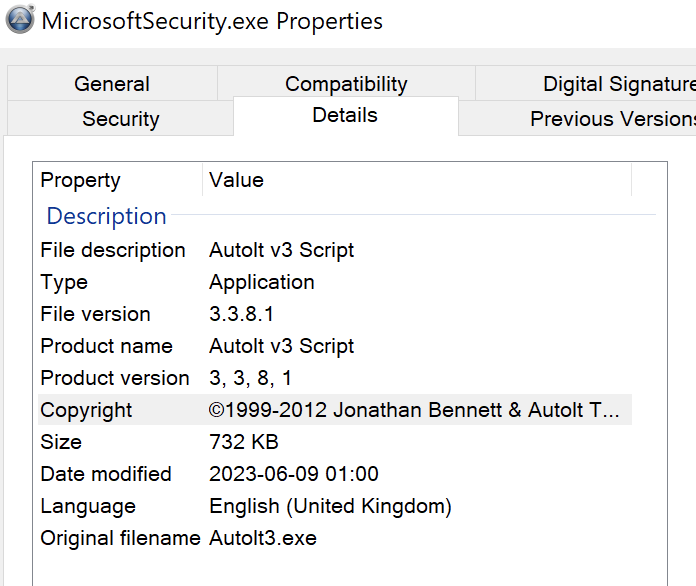Image resolution: width=696 pixels, height=586 pixels.
Task: Click the Product version value 3, 3, 8, 1
Action: (x=250, y=378)
